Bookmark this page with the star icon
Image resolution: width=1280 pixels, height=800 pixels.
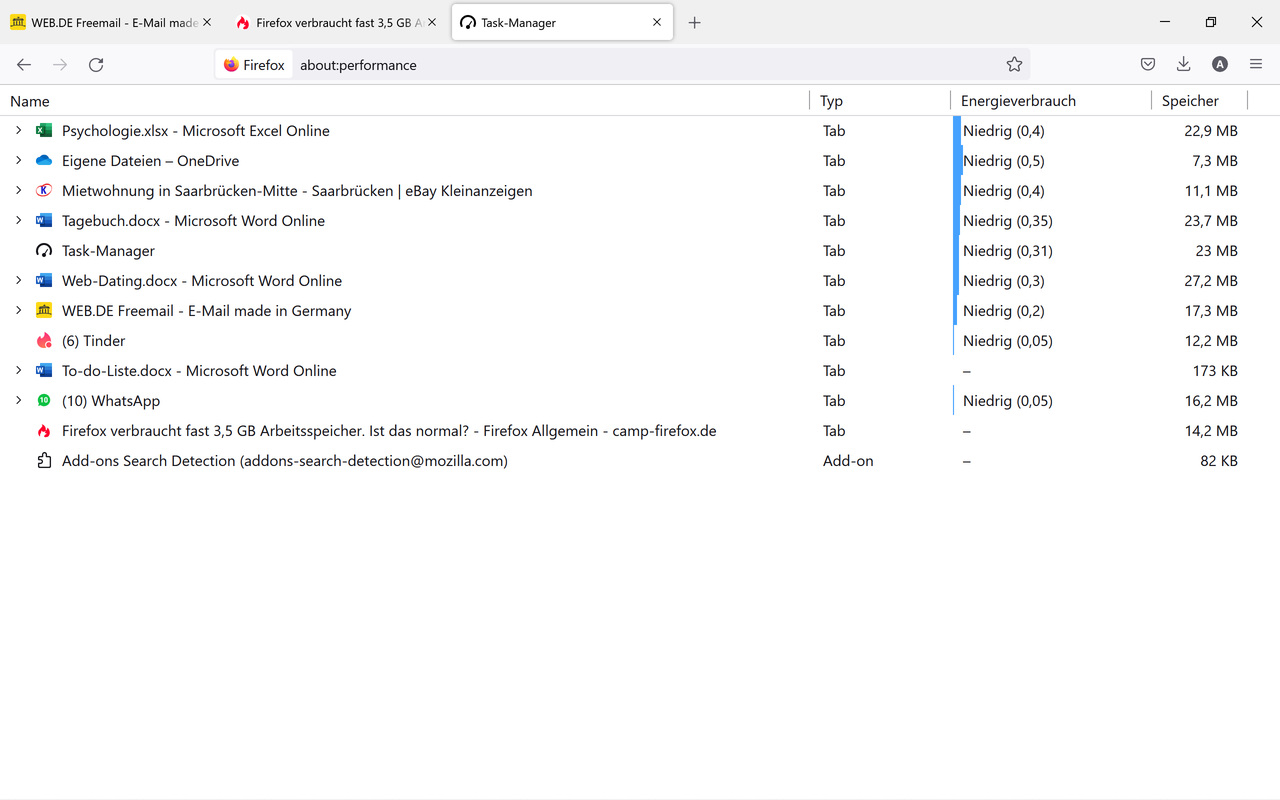click(x=1014, y=65)
